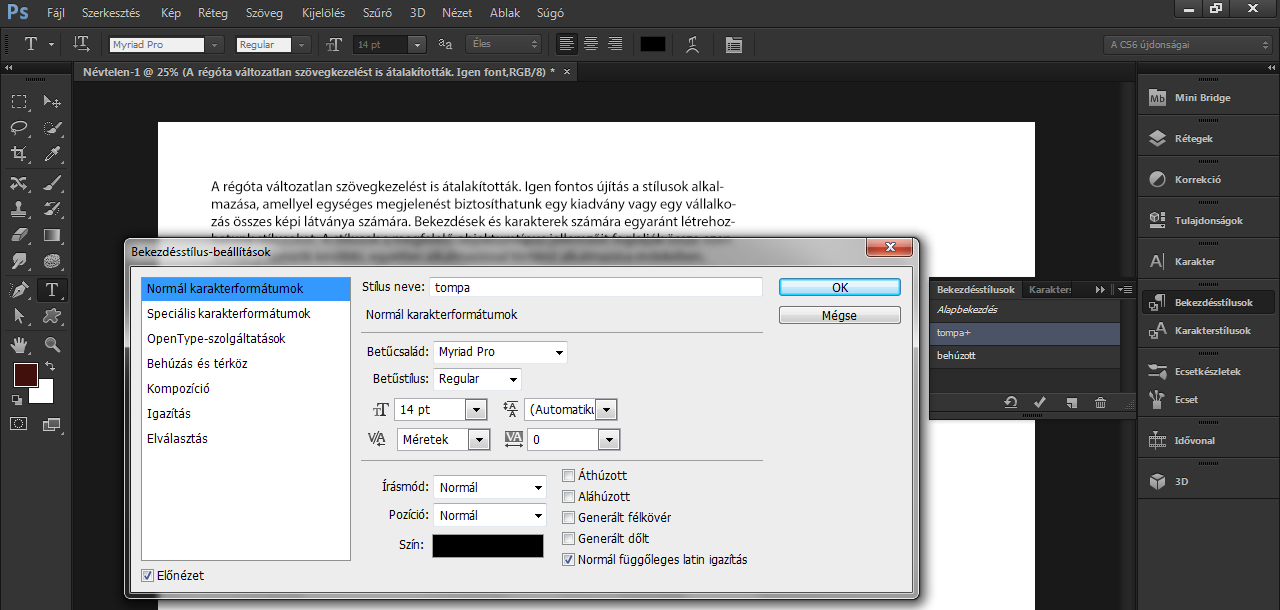Image resolution: width=1280 pixels, height=610 pixels.
Task: Open the Betűcsalád Myriad Pro dropdown
Action: pos(500,352)
